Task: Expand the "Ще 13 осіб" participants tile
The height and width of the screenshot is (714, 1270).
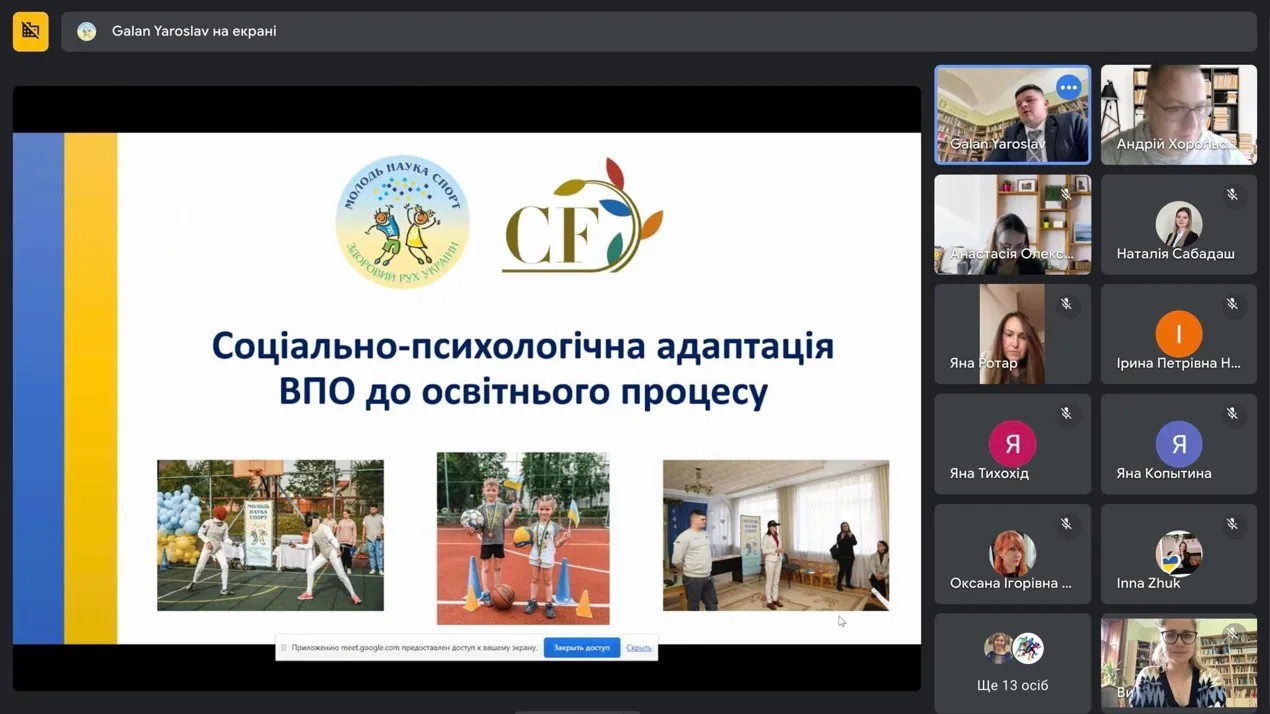Action: [1012, 662]
